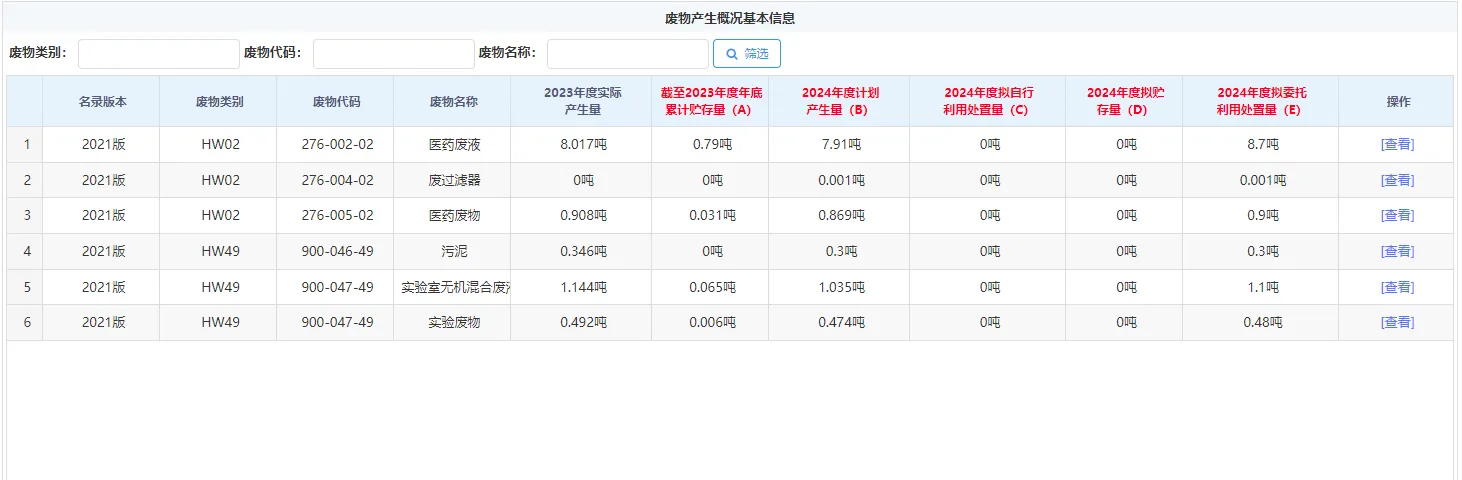This screenshot has height=480, width=1462.
Task: Click the 2024年度计划产生量（B） column header
Action: pyautogui.click(x=840, y=101)
